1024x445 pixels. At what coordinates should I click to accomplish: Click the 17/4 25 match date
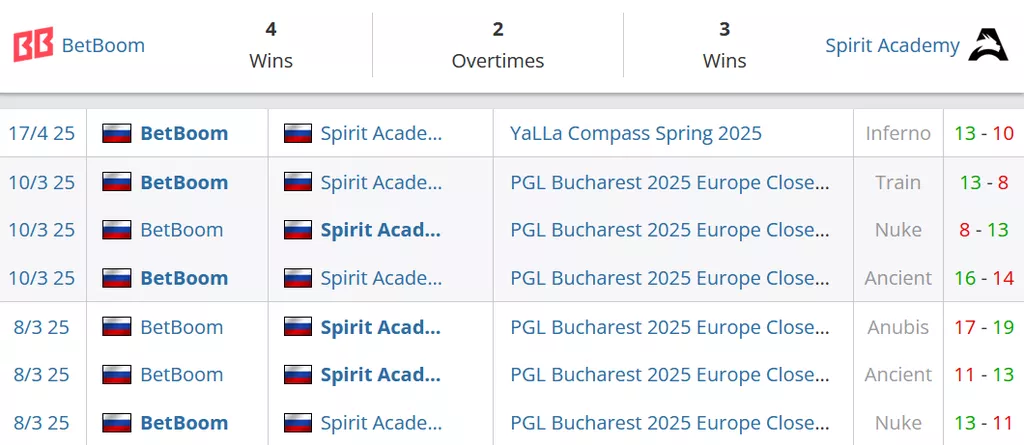42,134
